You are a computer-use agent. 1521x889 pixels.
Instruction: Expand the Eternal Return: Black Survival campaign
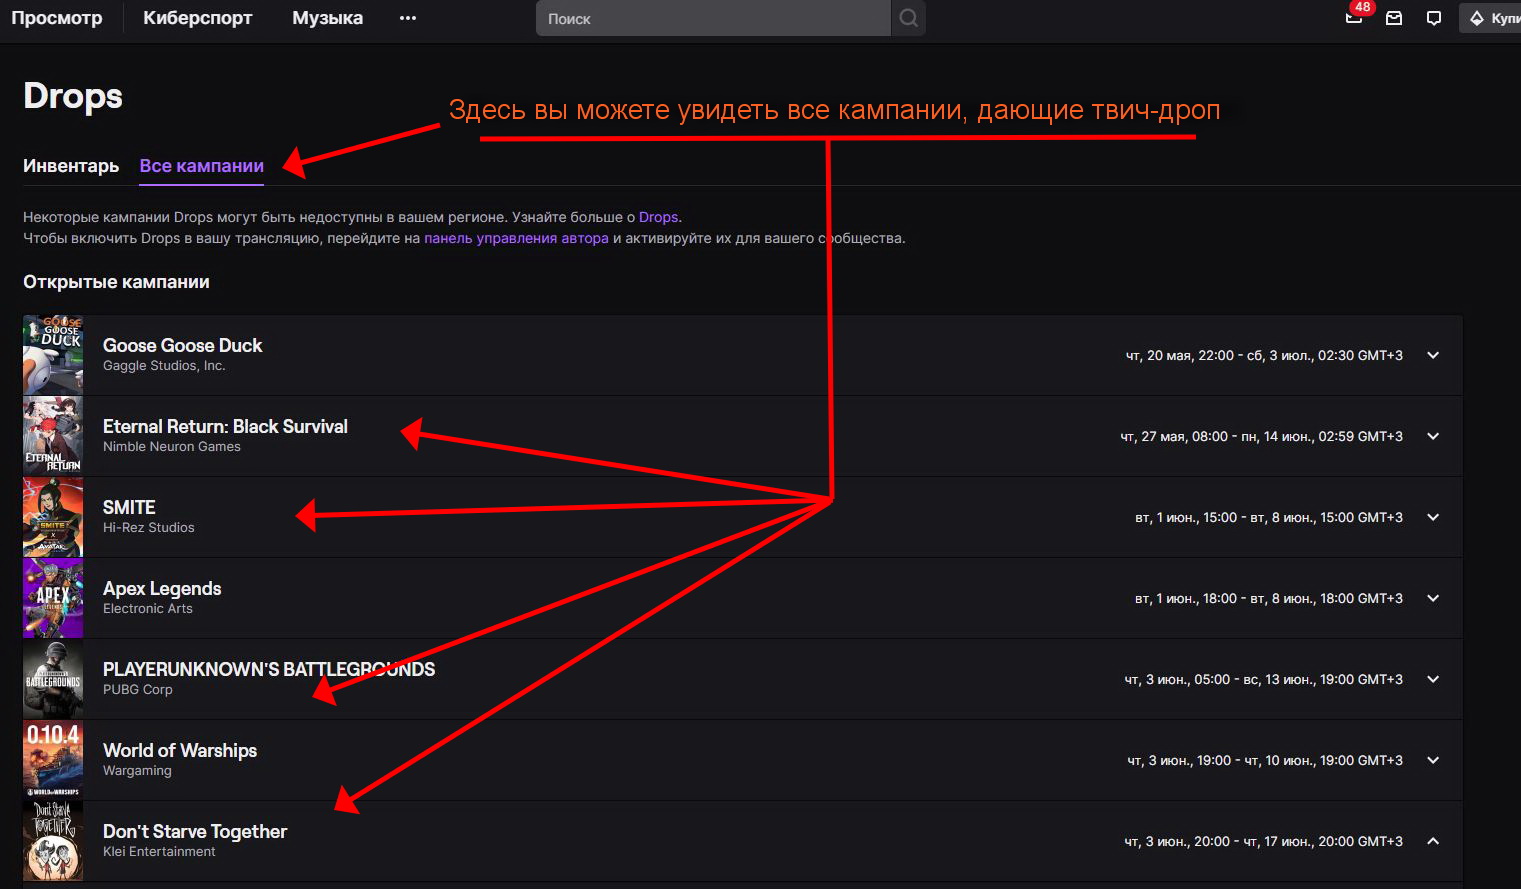pyautogui.click(x=1433, y=436)
